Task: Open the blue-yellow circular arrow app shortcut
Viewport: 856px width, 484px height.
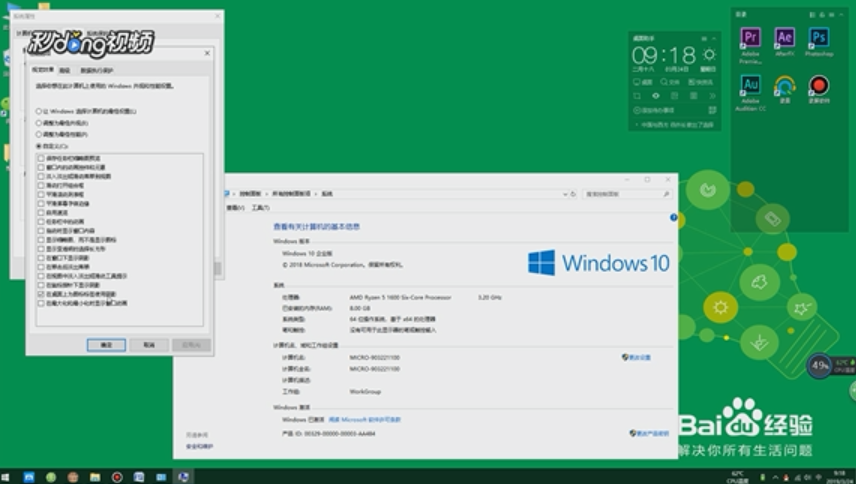Action: pos(784,89)
